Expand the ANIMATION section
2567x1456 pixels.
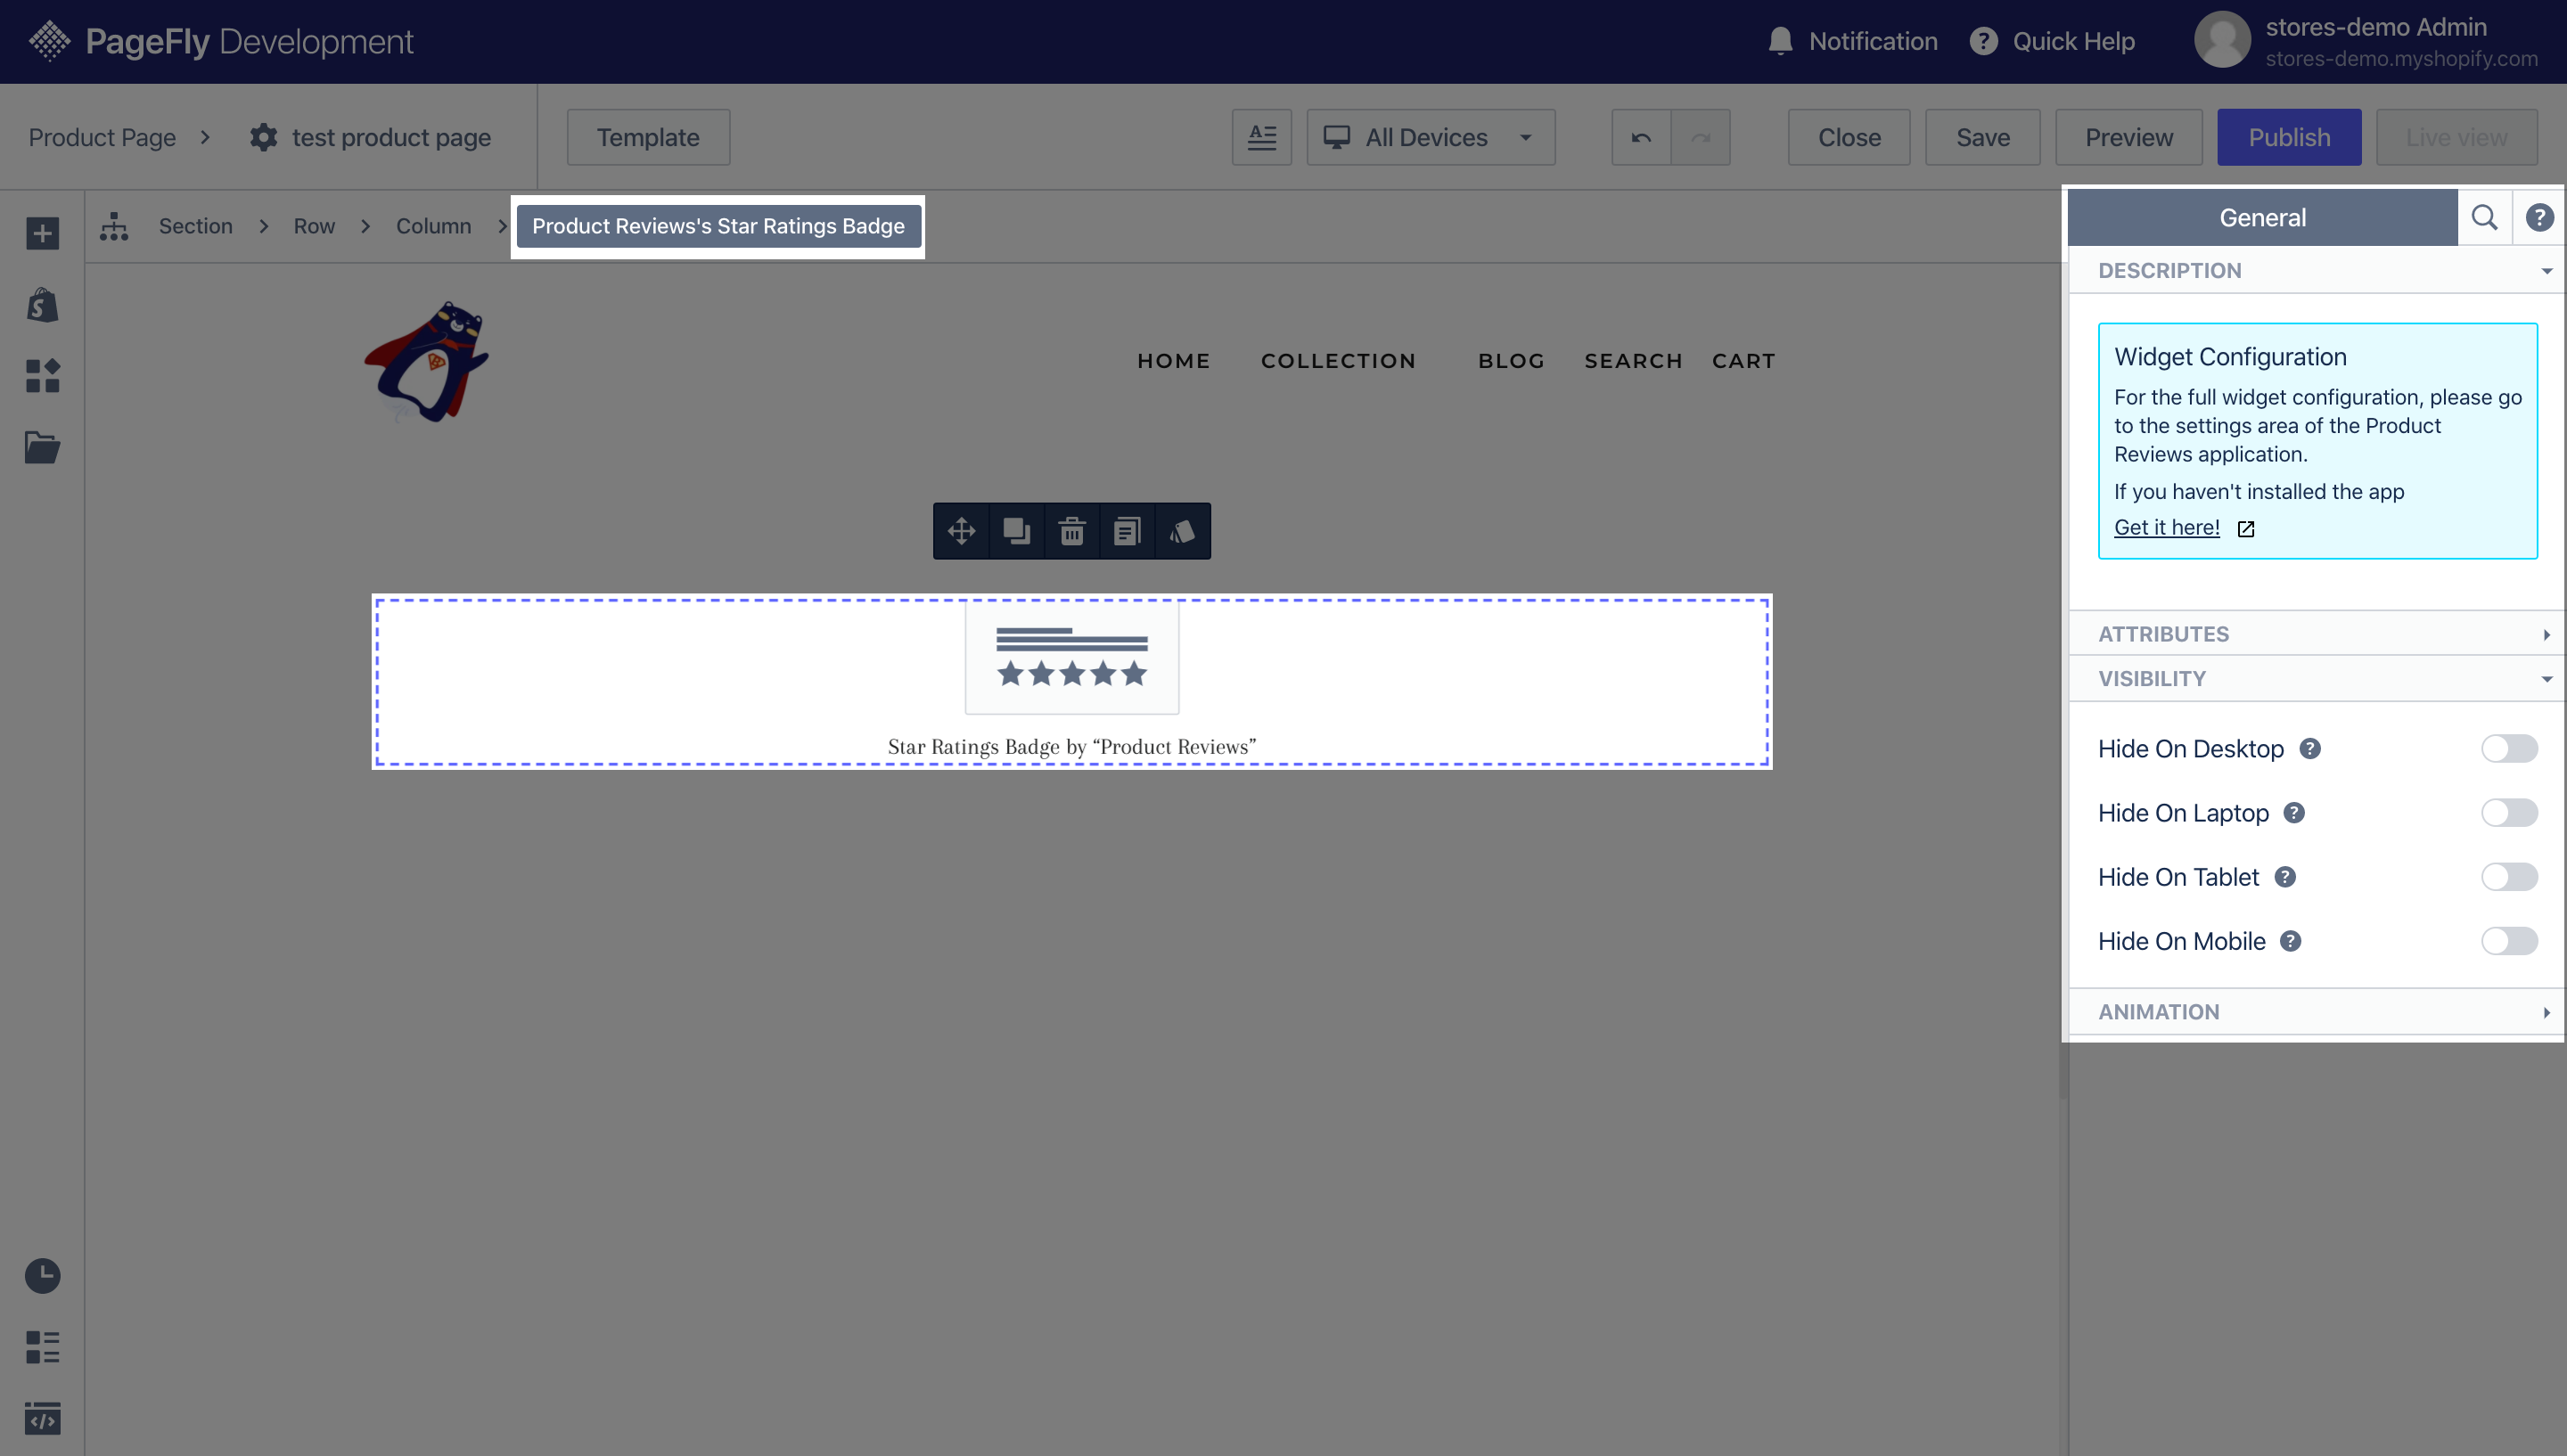click(x=2316, y=1012)
